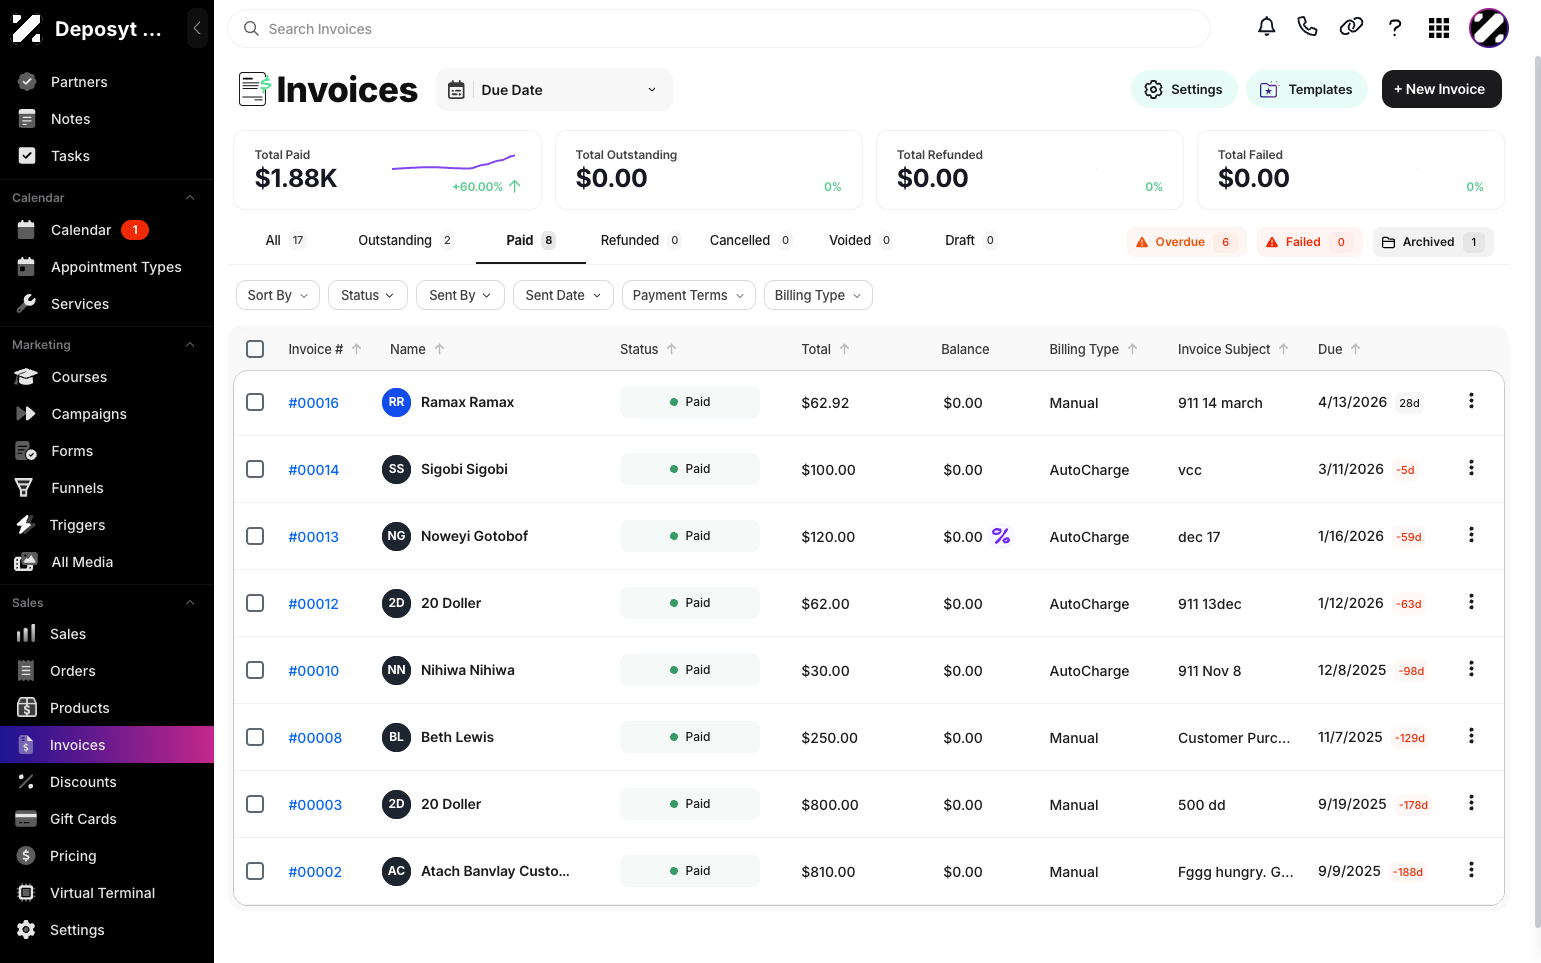Click the Search Invoices field

click(719, 29)
